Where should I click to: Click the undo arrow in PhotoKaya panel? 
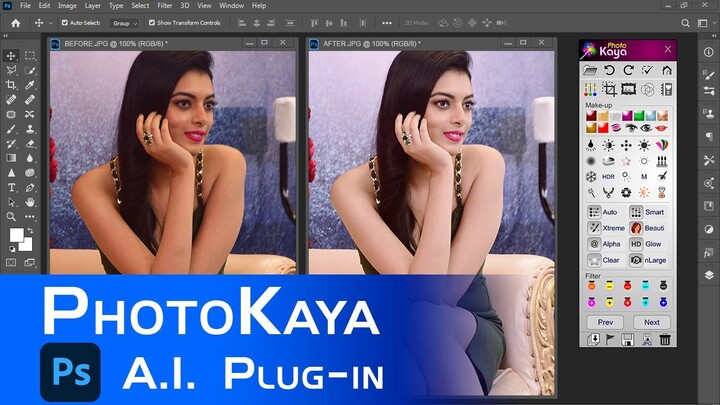(x=609, y=70)
